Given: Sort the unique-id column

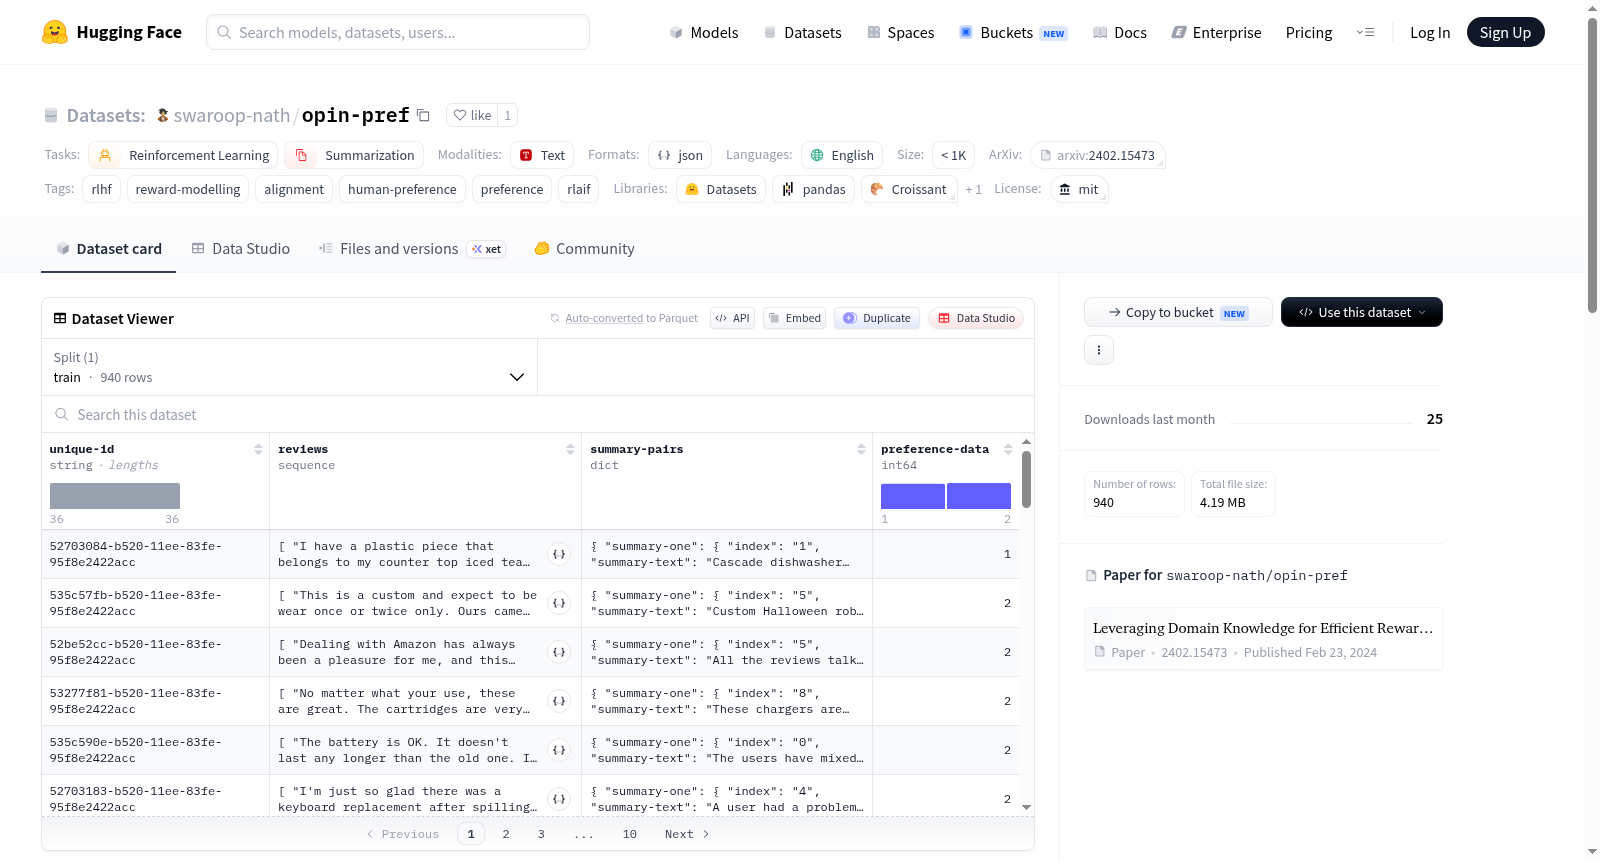Looking at the screenshot, I should pos(258,449).
